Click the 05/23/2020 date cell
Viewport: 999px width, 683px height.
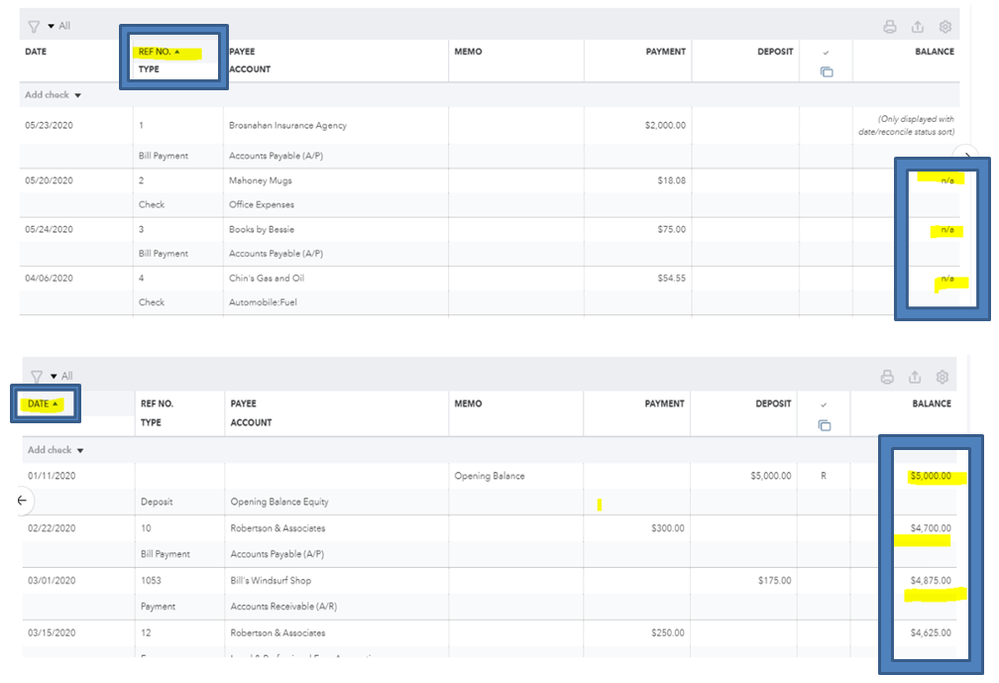tap(49, 126)
